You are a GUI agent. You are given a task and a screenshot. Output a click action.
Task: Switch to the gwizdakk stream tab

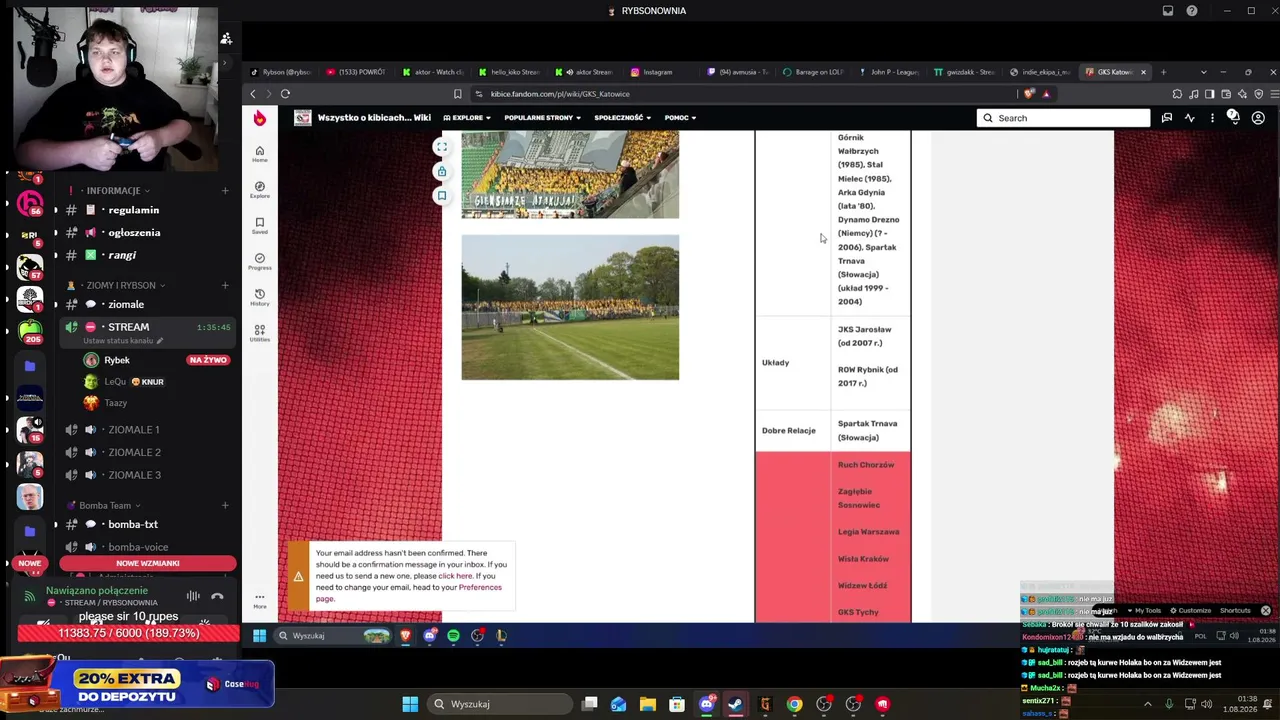pos(964,72)
